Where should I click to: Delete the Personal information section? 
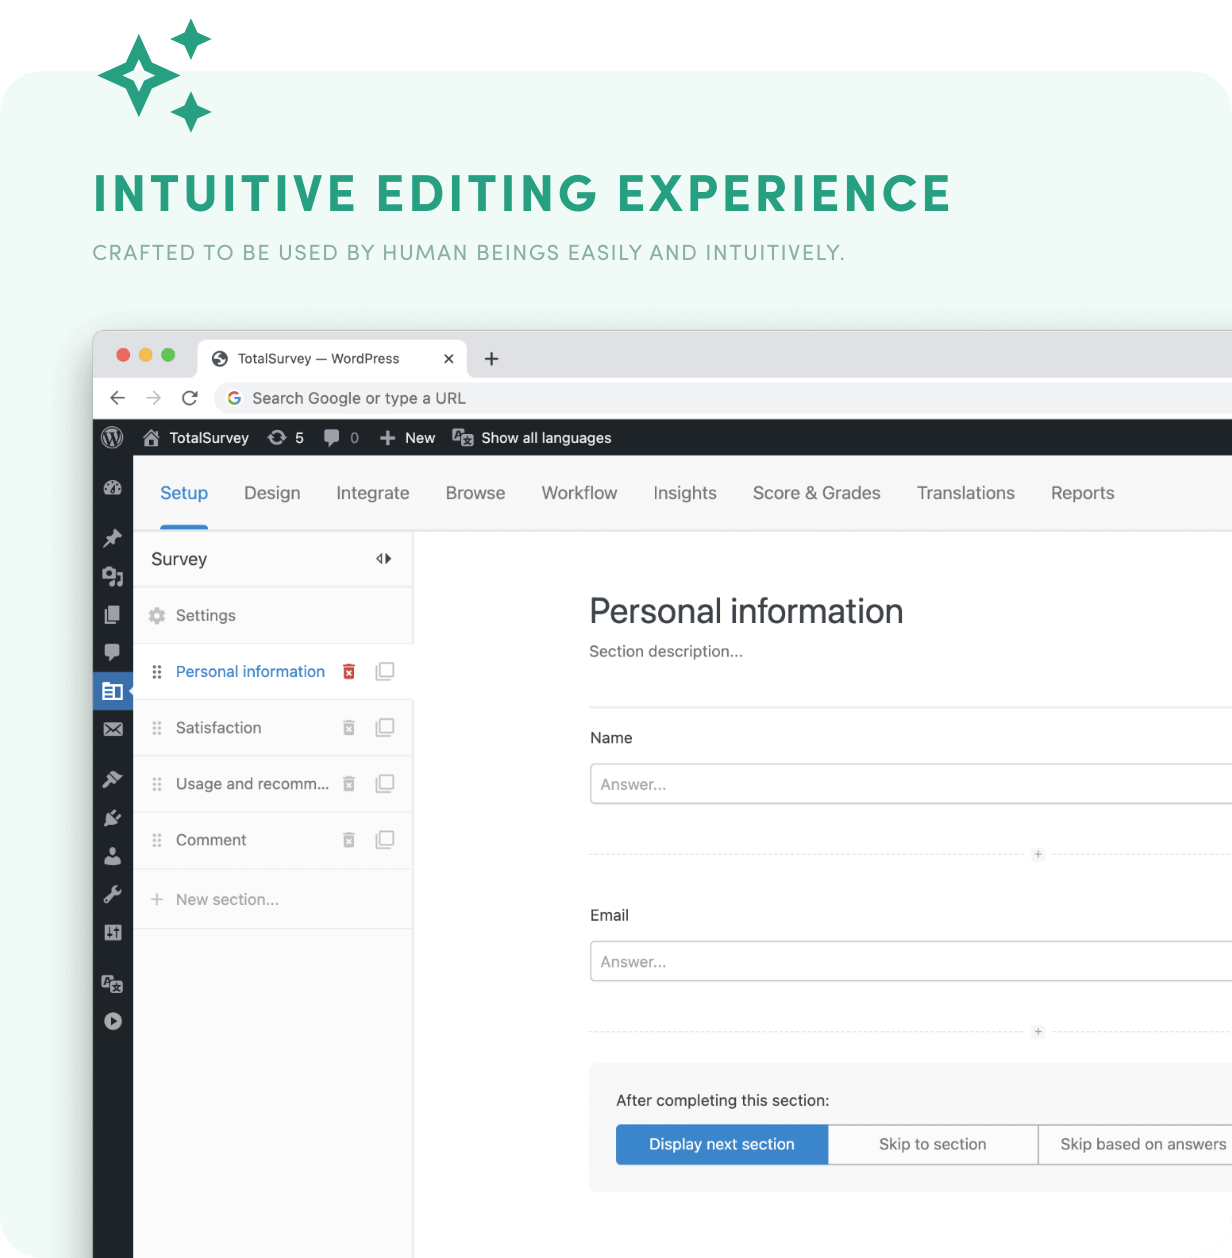pos(349,672)
